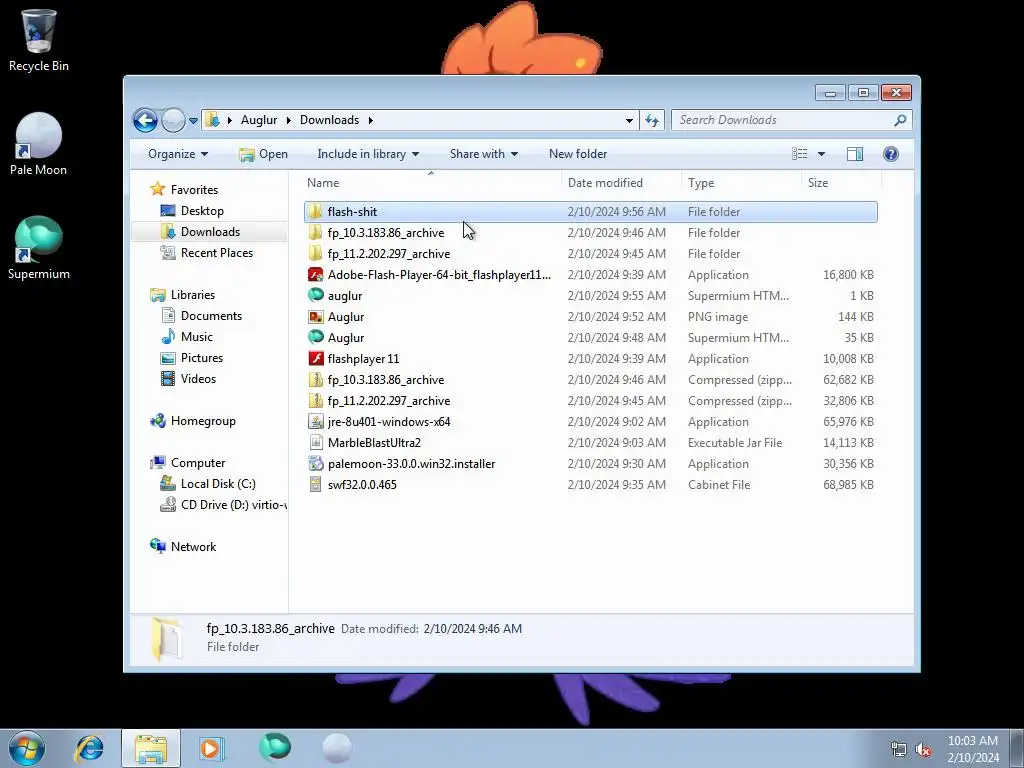
Task: Open the Videos library
Action: click(x=198, y=379)
